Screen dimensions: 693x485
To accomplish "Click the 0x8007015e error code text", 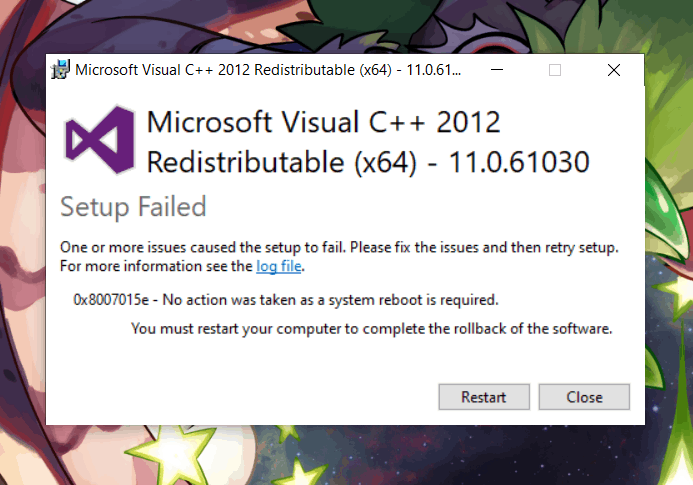I will pyautogui.click(x=111, y=300).
